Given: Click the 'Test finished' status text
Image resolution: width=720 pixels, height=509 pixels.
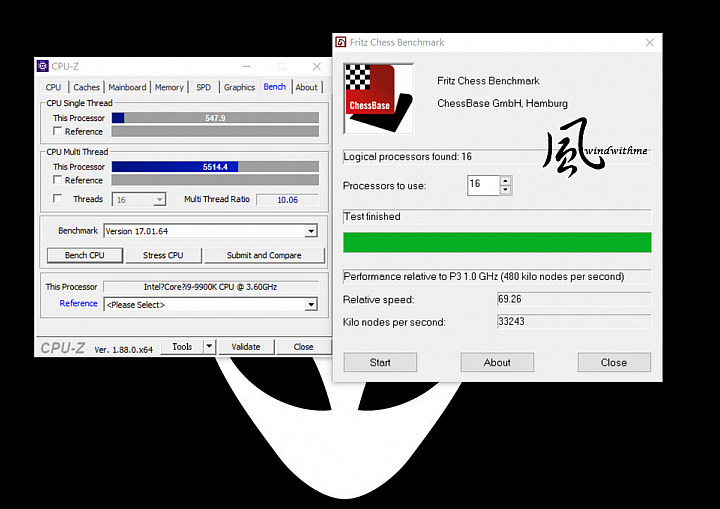Looking at the screenshot, I should click(372, 216).
